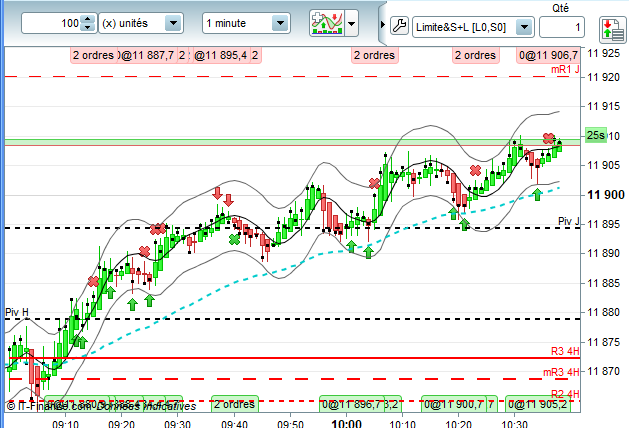Screen dimensions: 629x428
Task: Click the Qté quantity field showing 1
Action: 562,27
